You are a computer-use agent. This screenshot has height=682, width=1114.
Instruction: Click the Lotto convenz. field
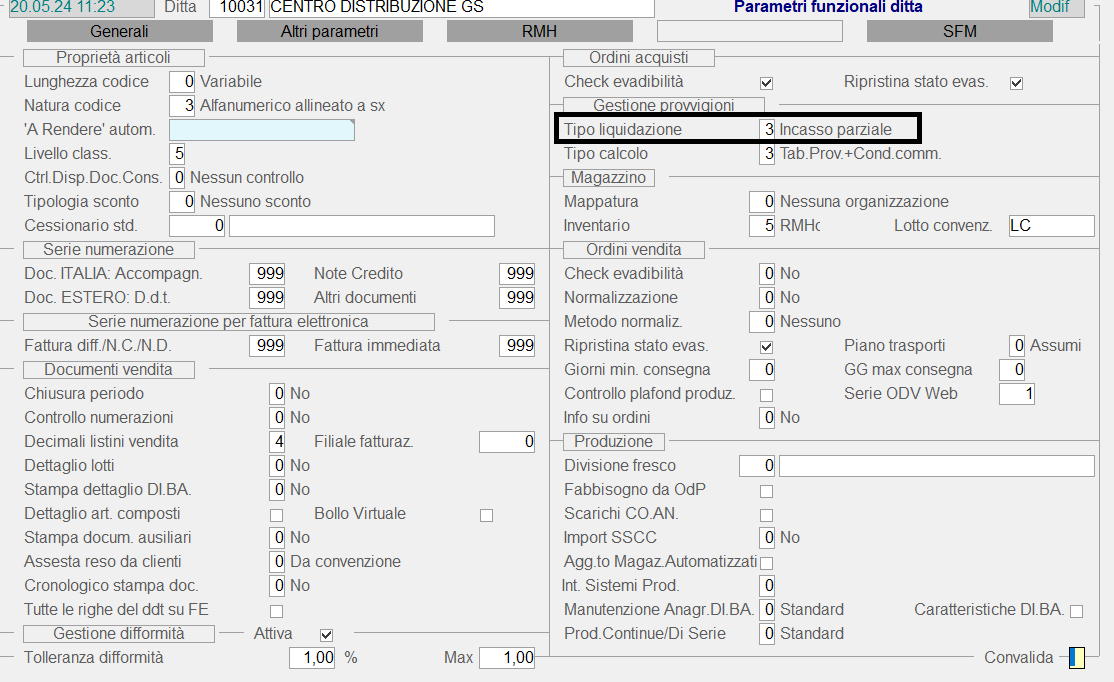[1050, 226]
